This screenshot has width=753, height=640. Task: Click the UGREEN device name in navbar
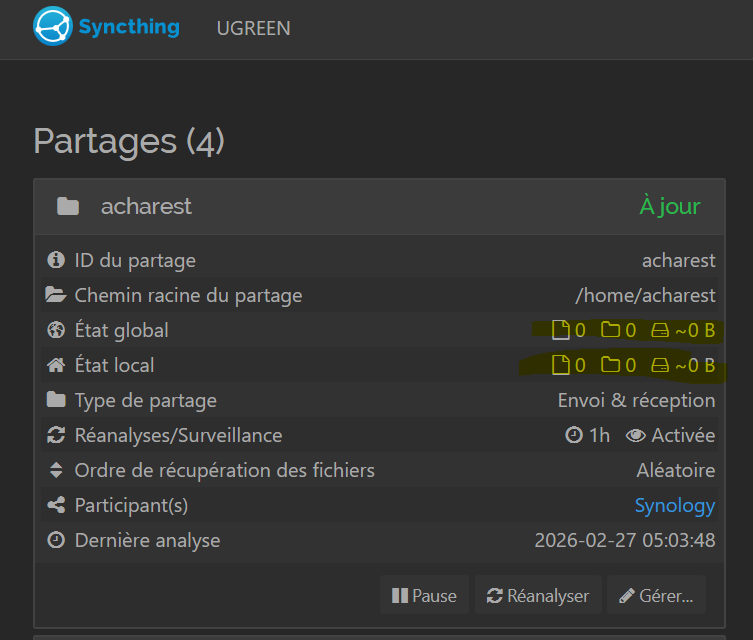coord(253,28)
